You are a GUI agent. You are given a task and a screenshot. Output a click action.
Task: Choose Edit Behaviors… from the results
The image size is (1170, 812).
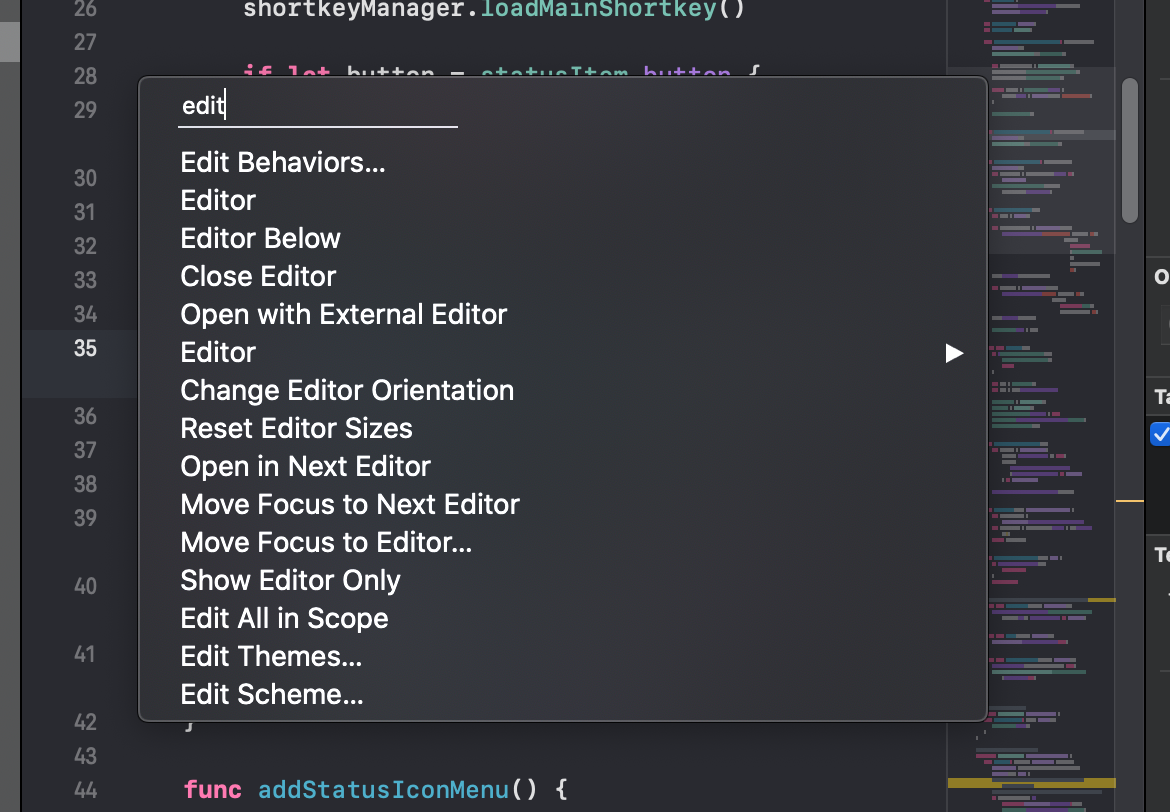click(x=283, y=162)
